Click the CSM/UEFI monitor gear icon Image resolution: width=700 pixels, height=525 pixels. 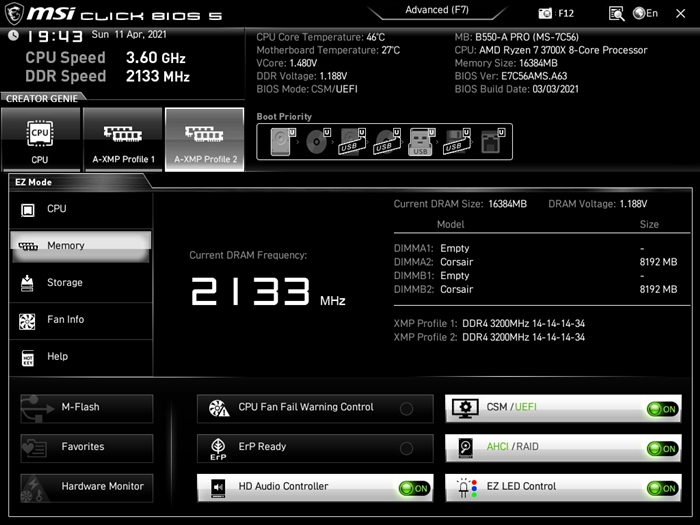[465, 408]
